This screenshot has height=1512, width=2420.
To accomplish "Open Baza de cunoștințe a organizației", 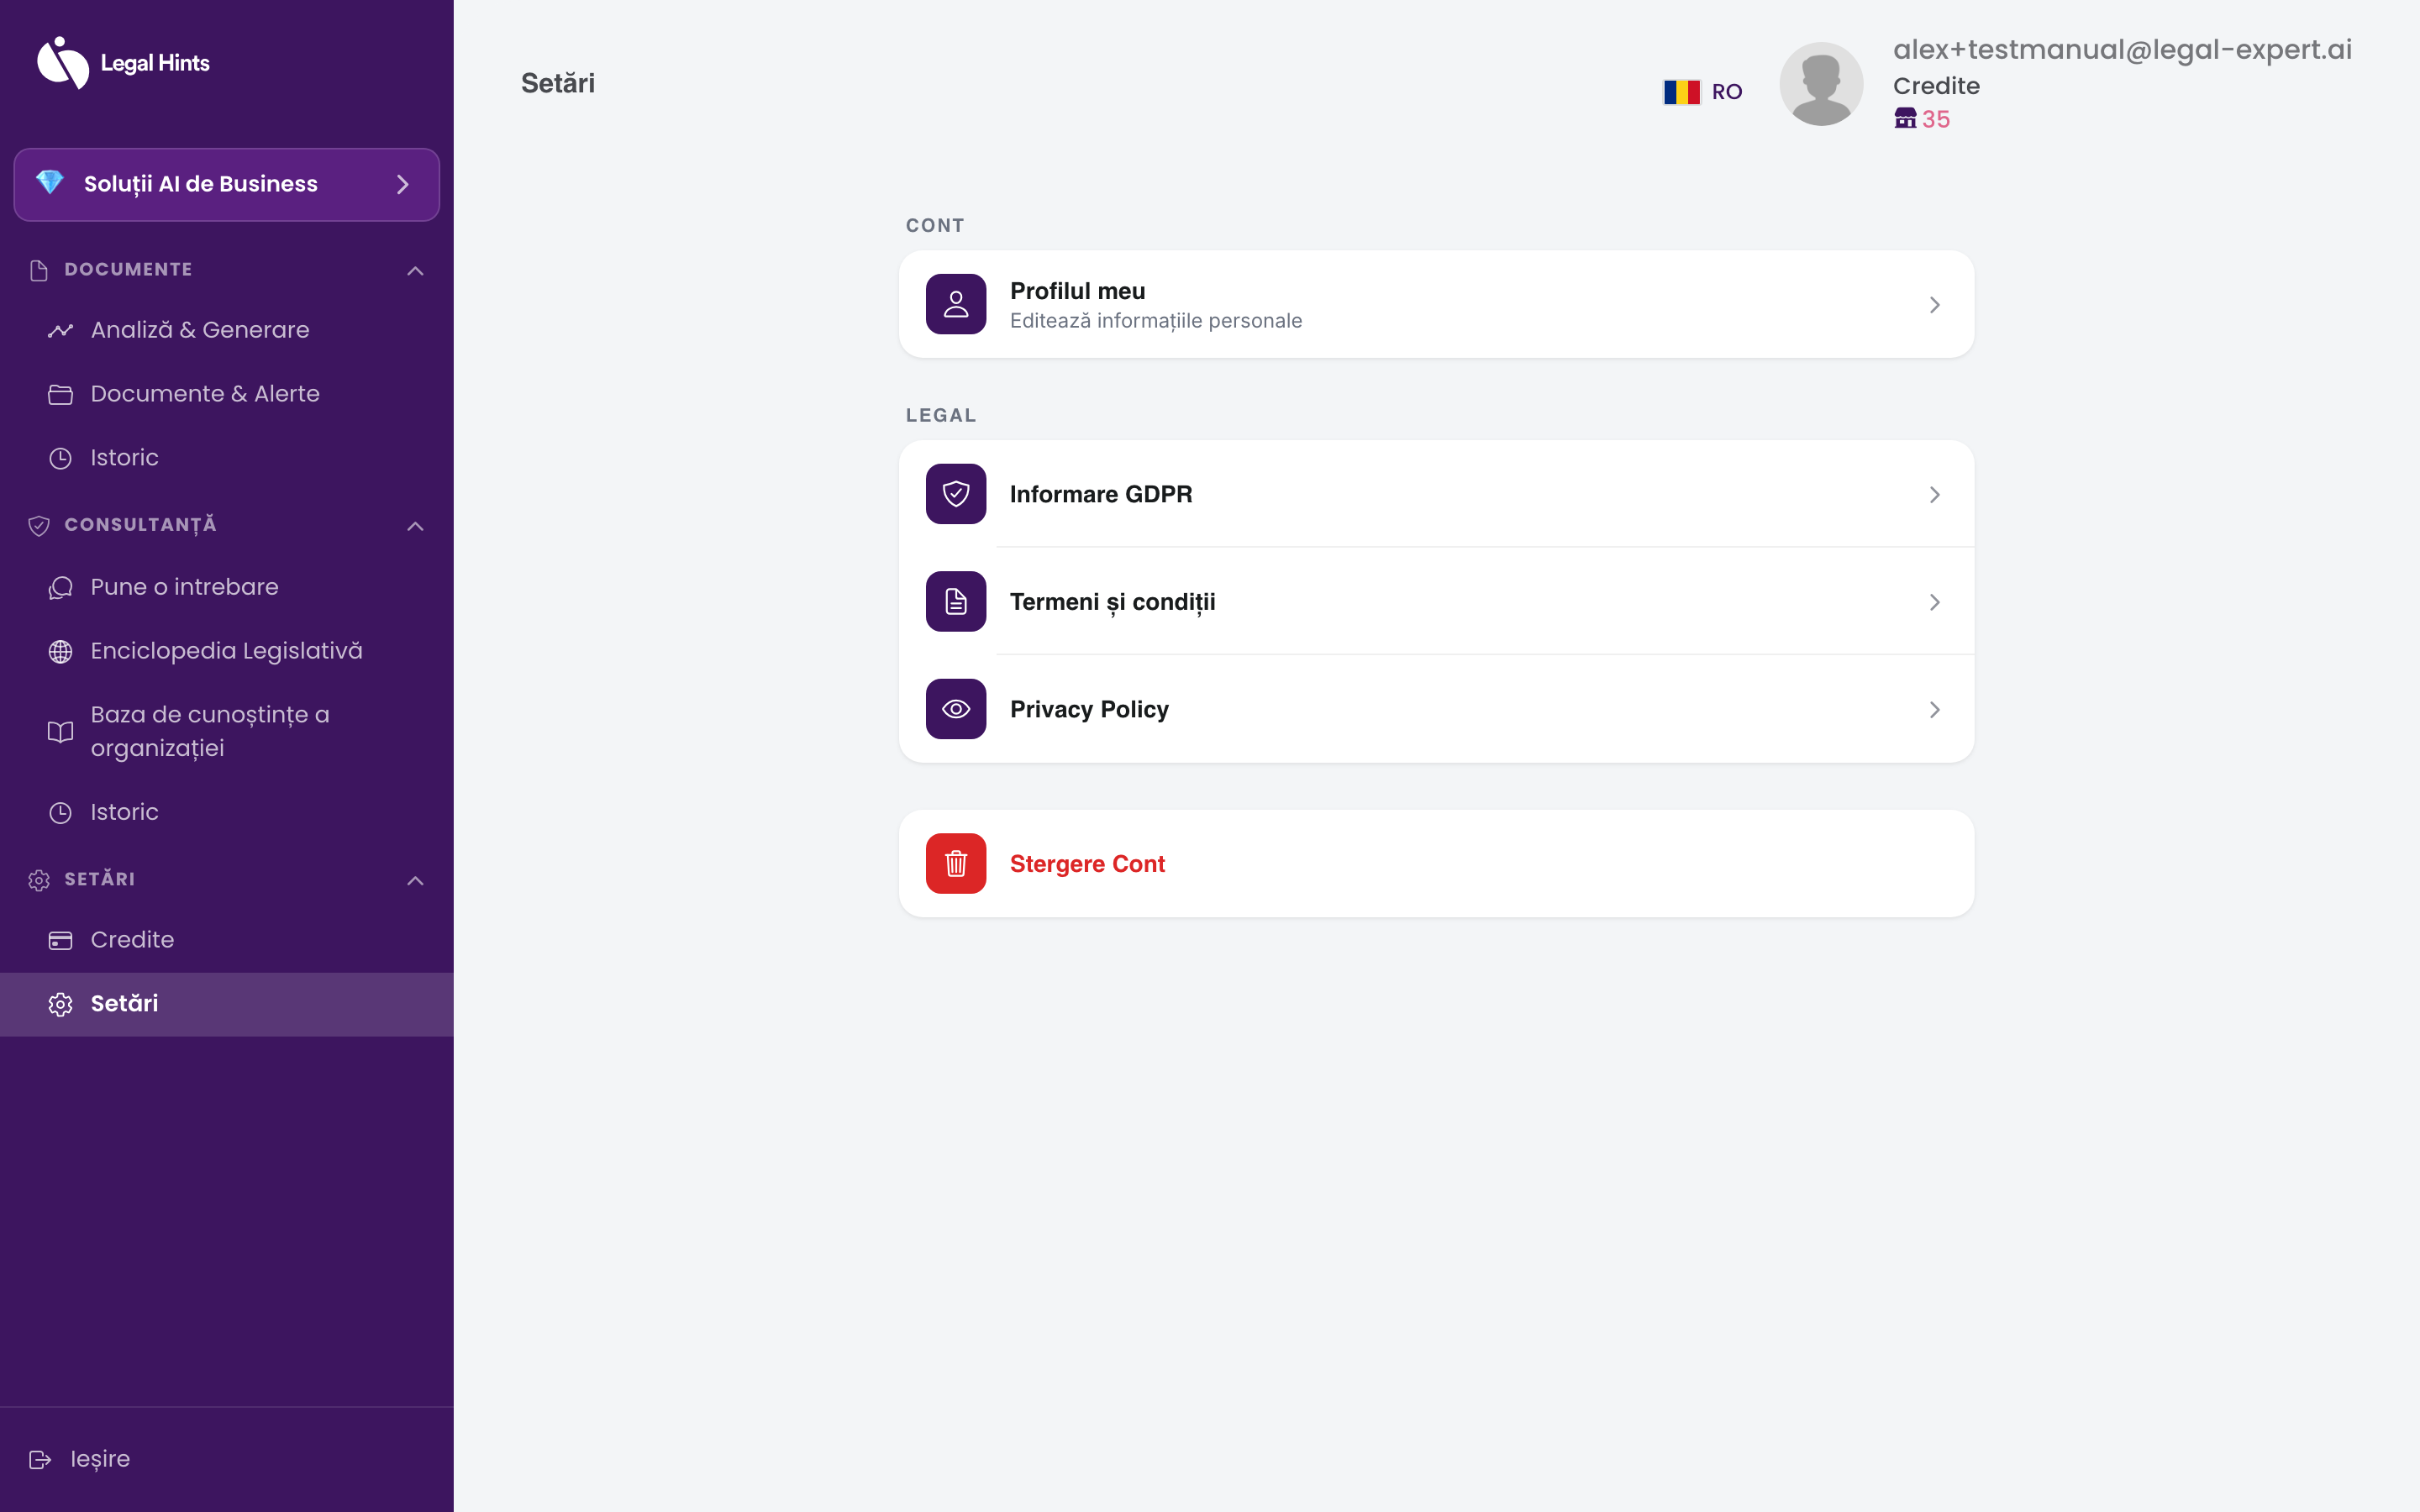I will point(227,731).
